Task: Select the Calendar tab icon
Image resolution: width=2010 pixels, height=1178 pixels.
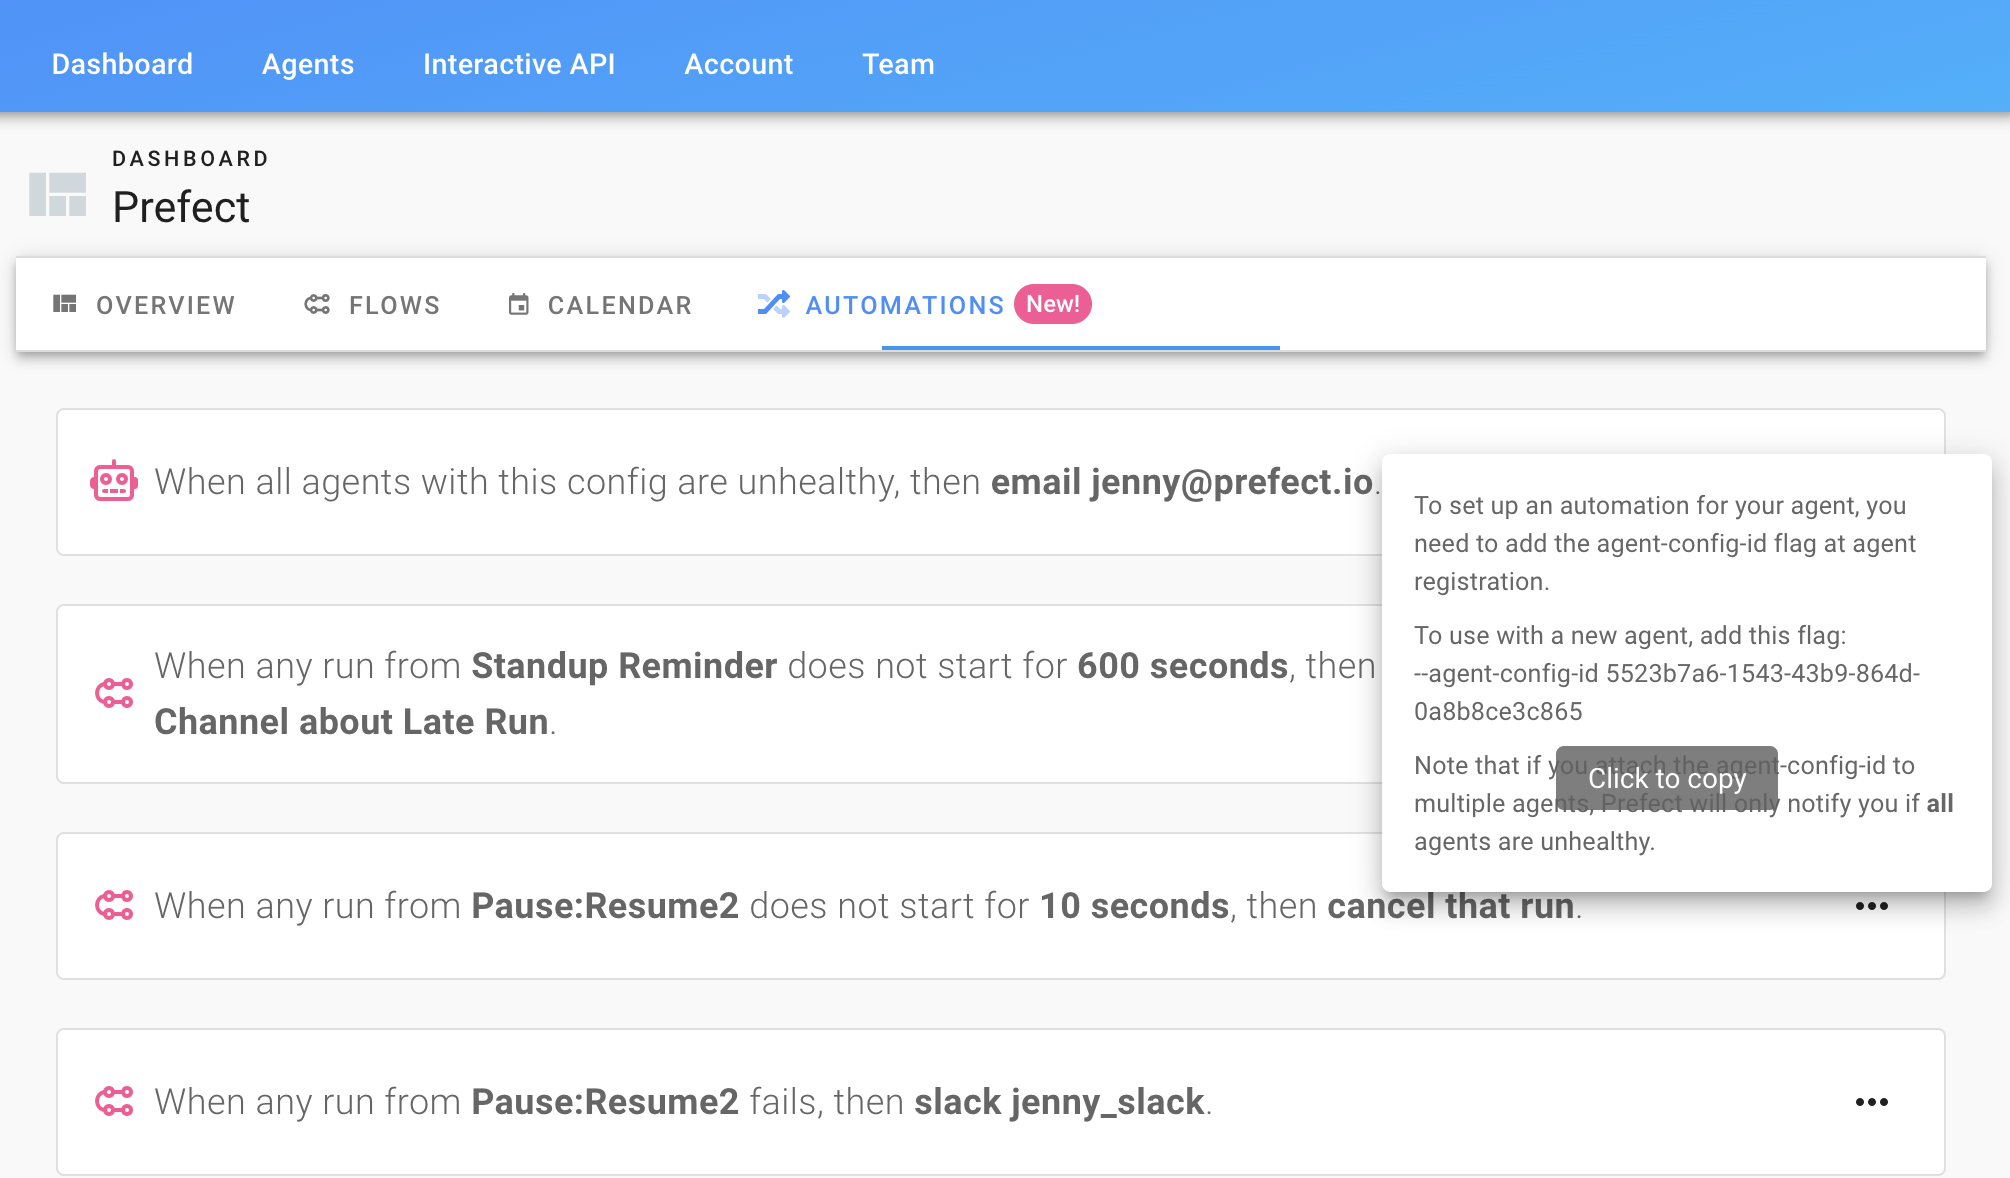Action: tap(519, 304)
